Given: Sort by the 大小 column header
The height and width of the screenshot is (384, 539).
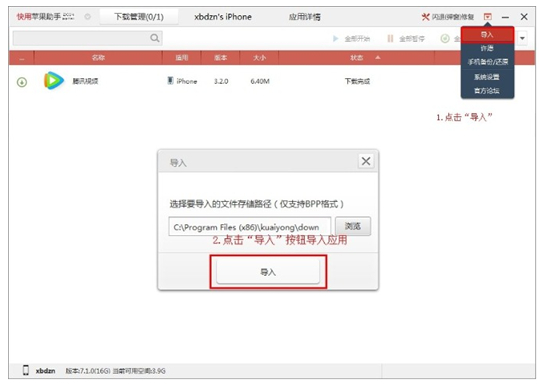Looking at the screenshot, I should pyautogui.click(x=260, y=57).
